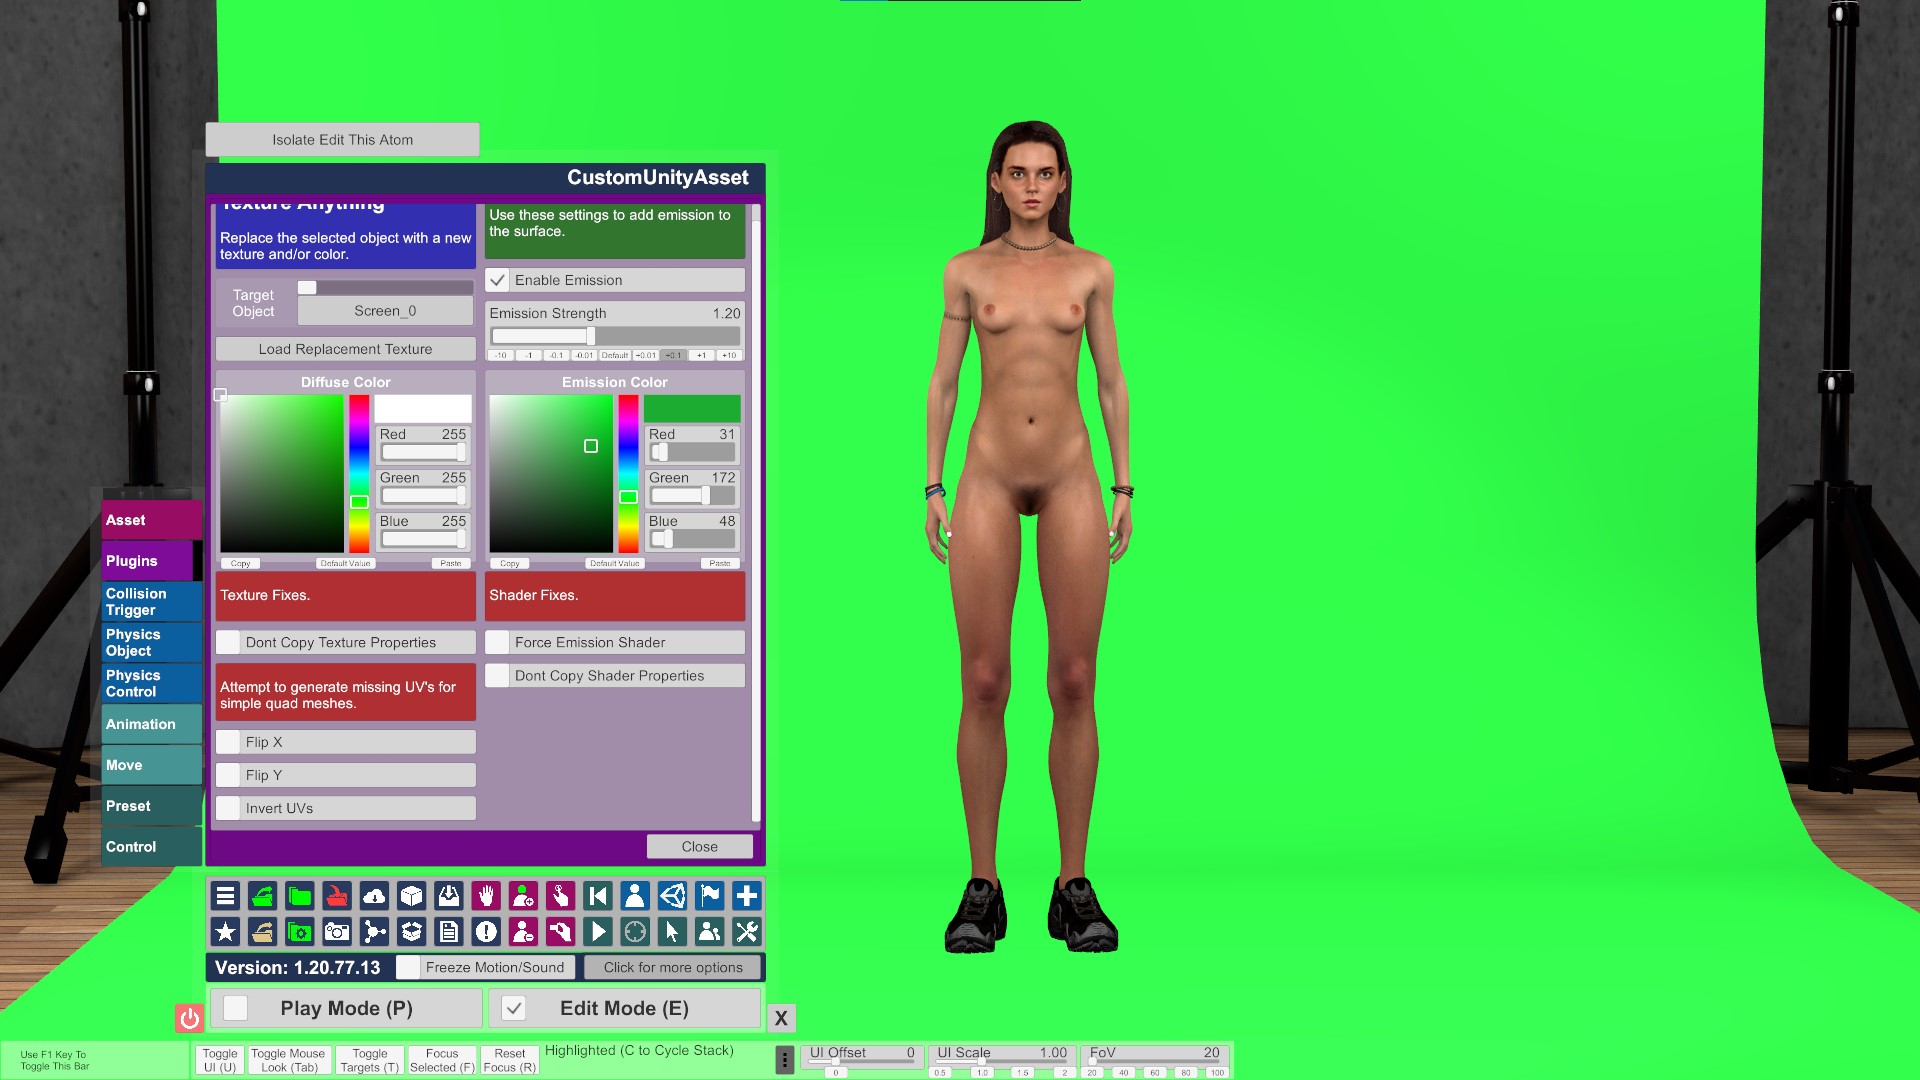Expand Click for more options
The image size is (1920, 1080).
point(673,967)
